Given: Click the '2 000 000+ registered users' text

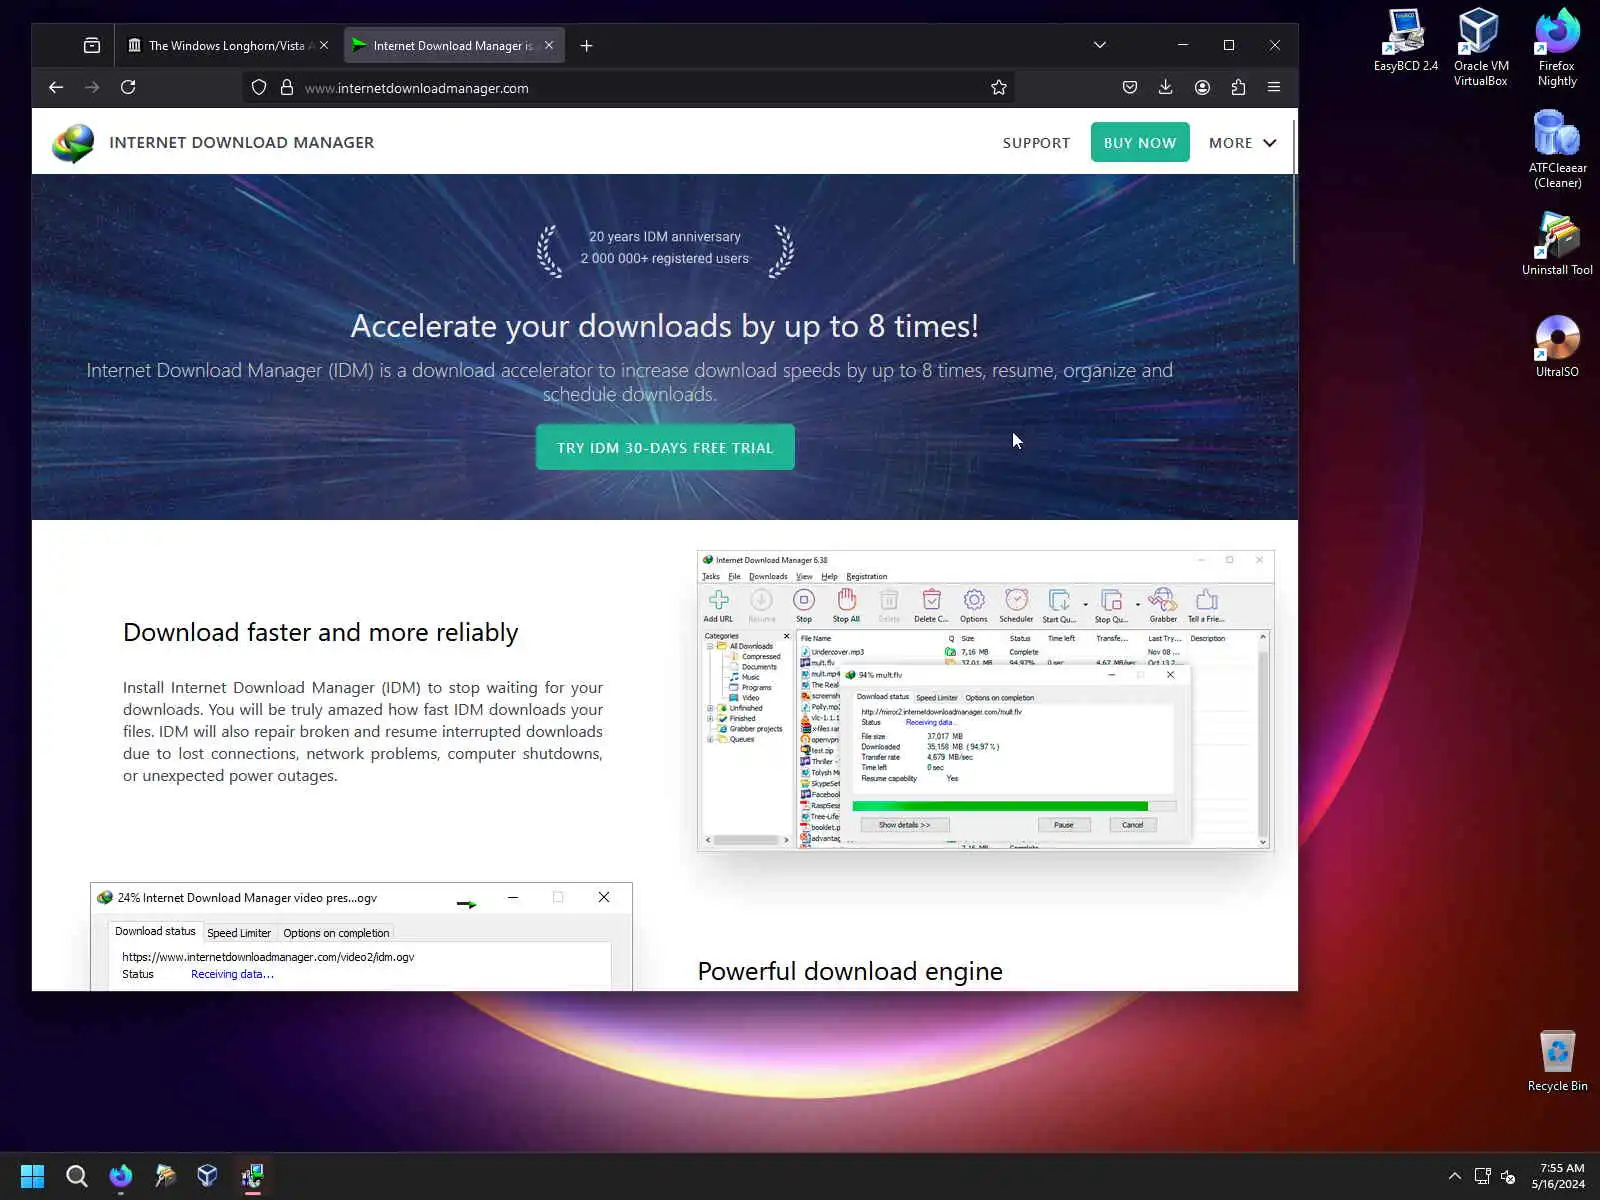Looking at the screenshot, I should click(x=665, y=258).
